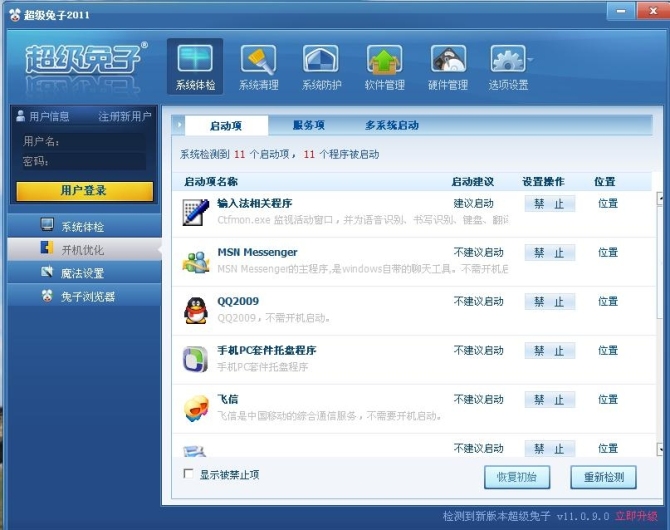The image size is (670, 530).
Task: Click the 设置操作 column header
Action: pyautogui.click(x=543, y=182)
